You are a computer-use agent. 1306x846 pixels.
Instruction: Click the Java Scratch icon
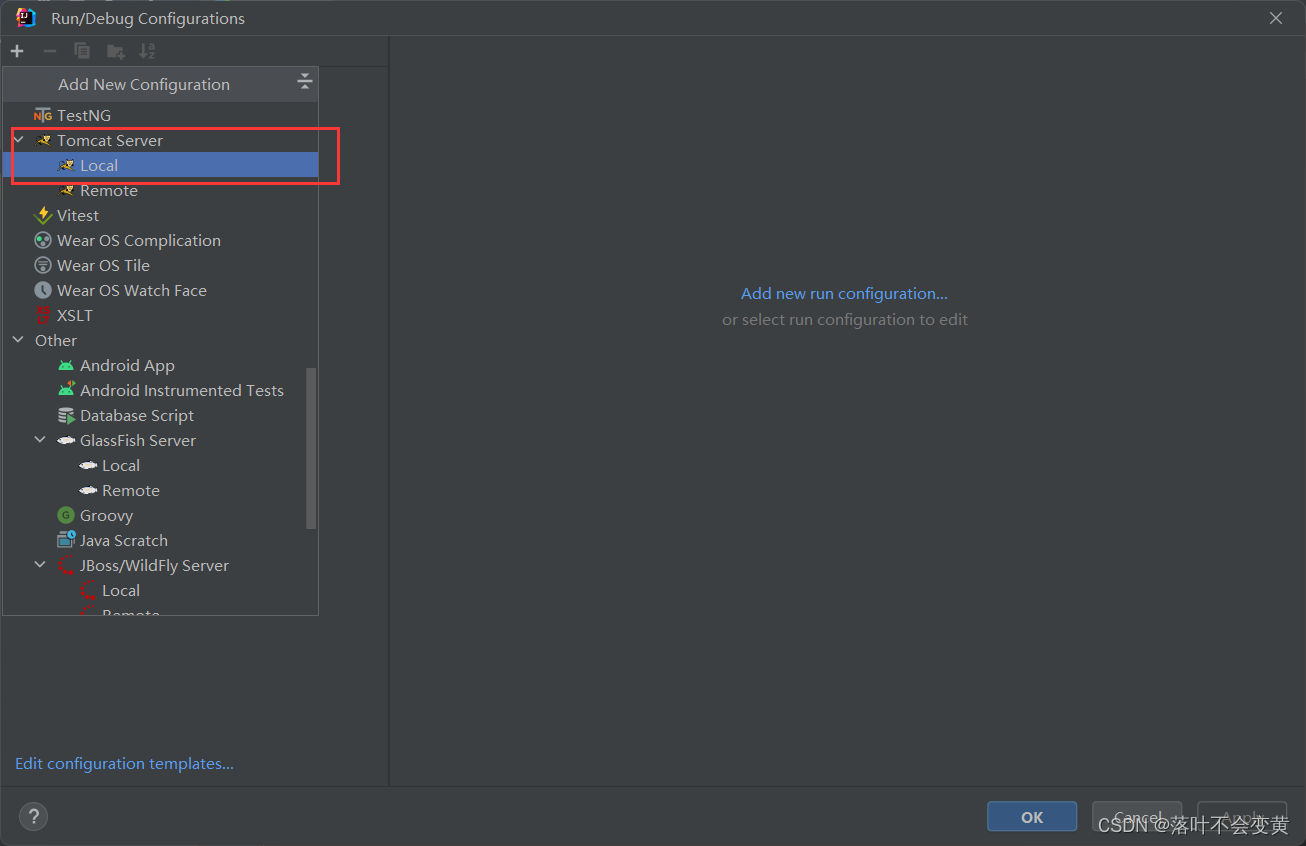66,541
